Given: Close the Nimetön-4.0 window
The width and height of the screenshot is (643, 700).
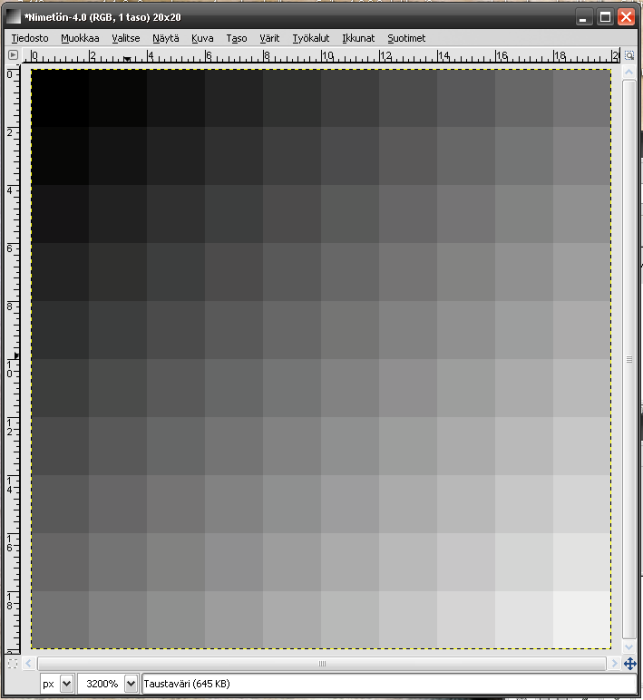Looking at the screenshot, I should click(x=626, y=17).
